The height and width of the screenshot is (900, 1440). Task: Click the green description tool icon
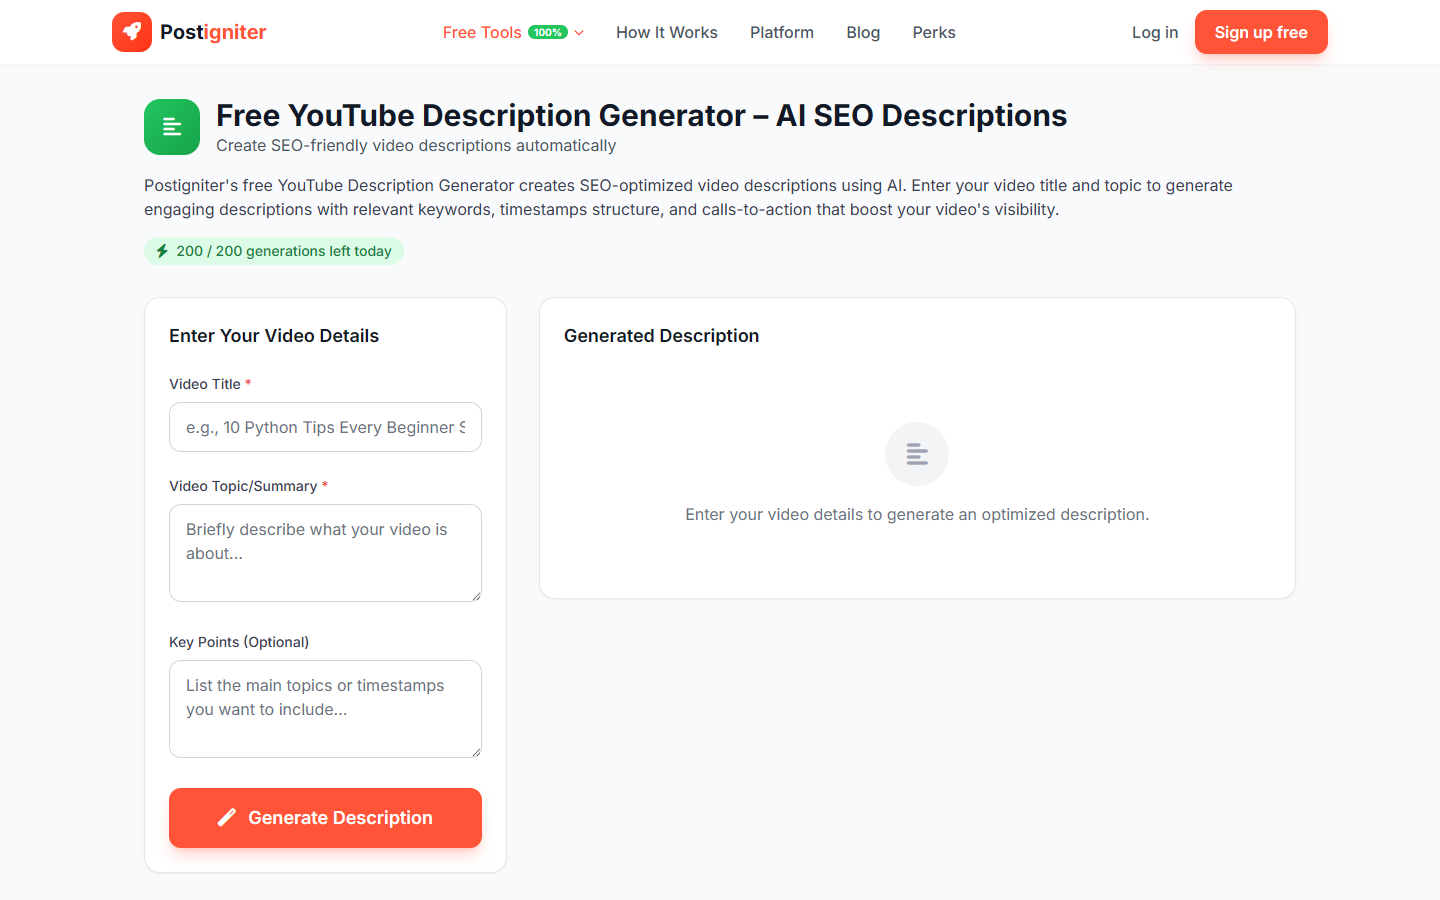point(171,127)
